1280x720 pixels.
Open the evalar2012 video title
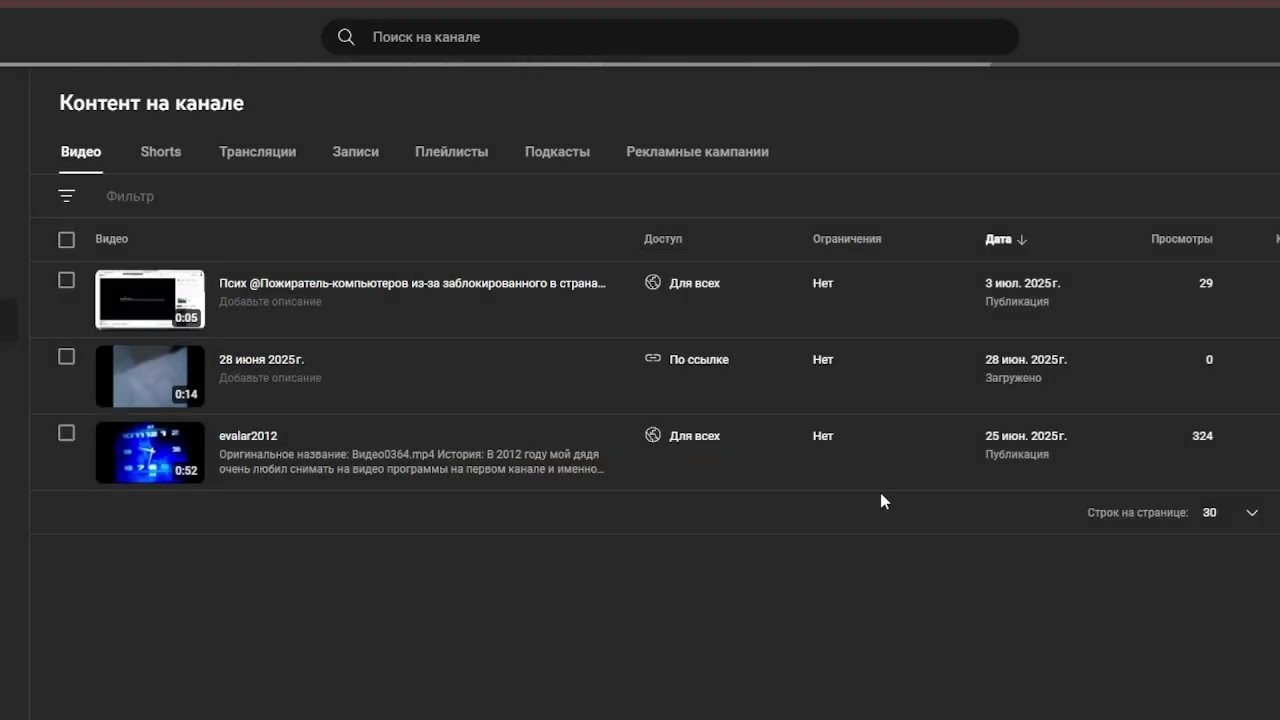[x=248, y=436]
